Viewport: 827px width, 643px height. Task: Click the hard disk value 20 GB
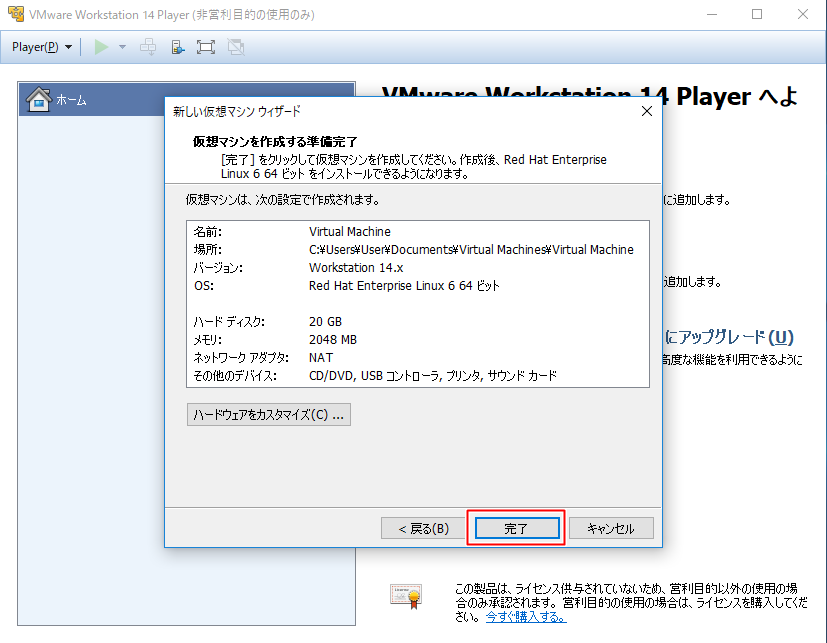pos(325,322)
